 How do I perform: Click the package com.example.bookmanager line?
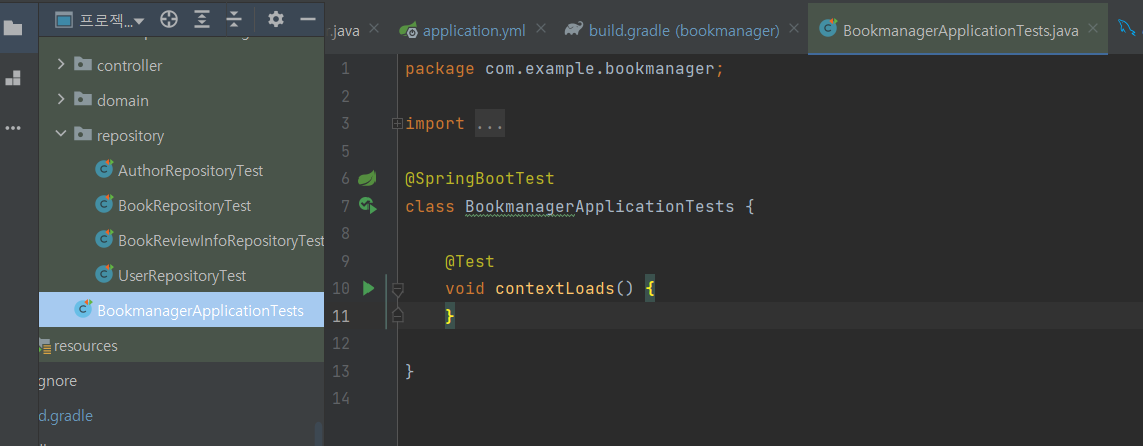[565, 69]
